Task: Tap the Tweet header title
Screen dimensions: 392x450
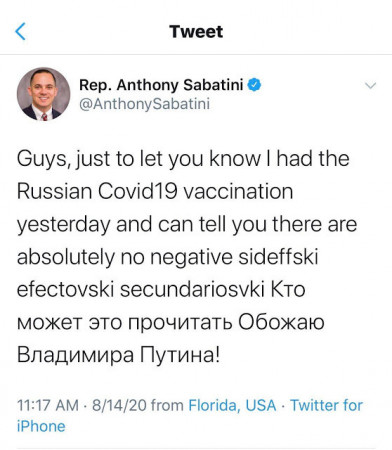Action: pos(196,32)
